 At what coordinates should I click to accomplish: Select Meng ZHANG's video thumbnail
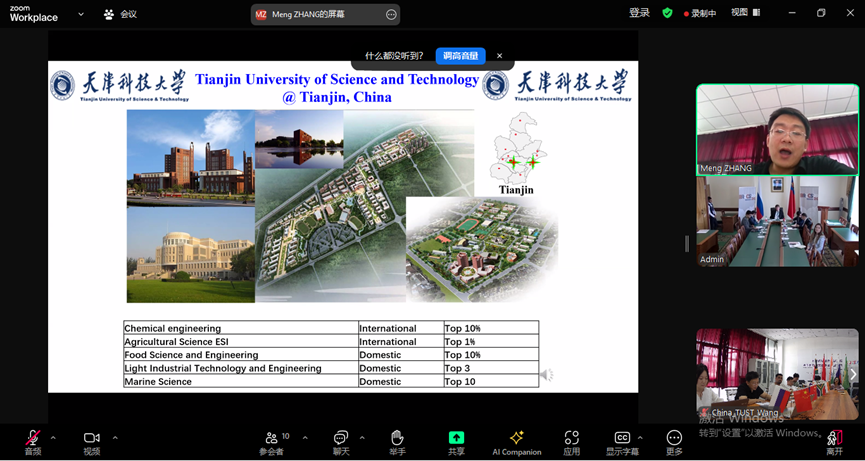(x=777, y=130)
